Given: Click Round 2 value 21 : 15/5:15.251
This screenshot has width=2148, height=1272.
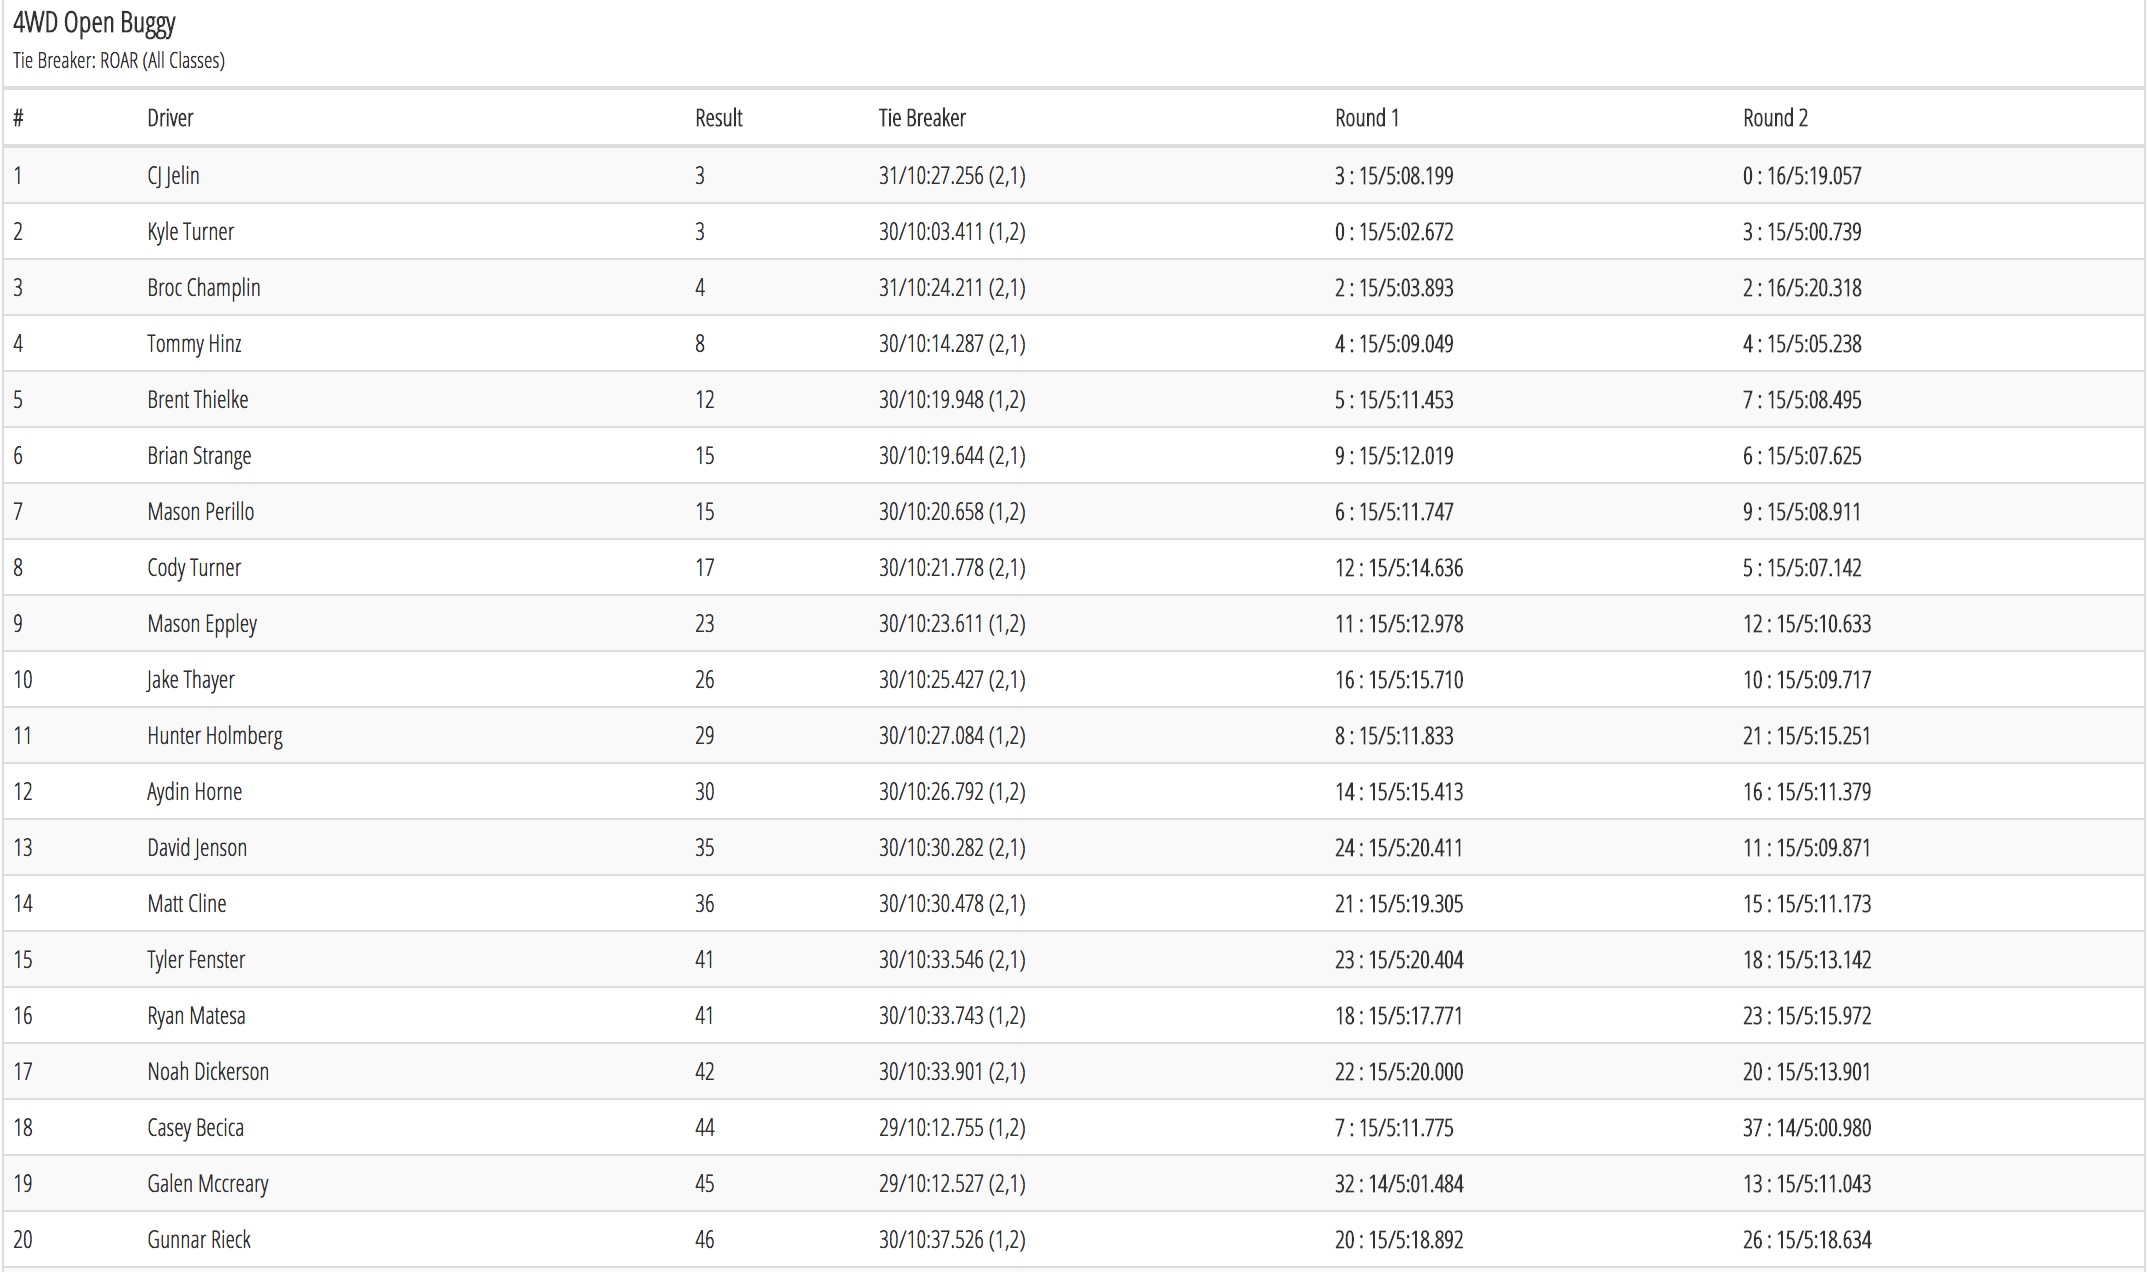Looking at the screenshot, I should point(1807,736).
